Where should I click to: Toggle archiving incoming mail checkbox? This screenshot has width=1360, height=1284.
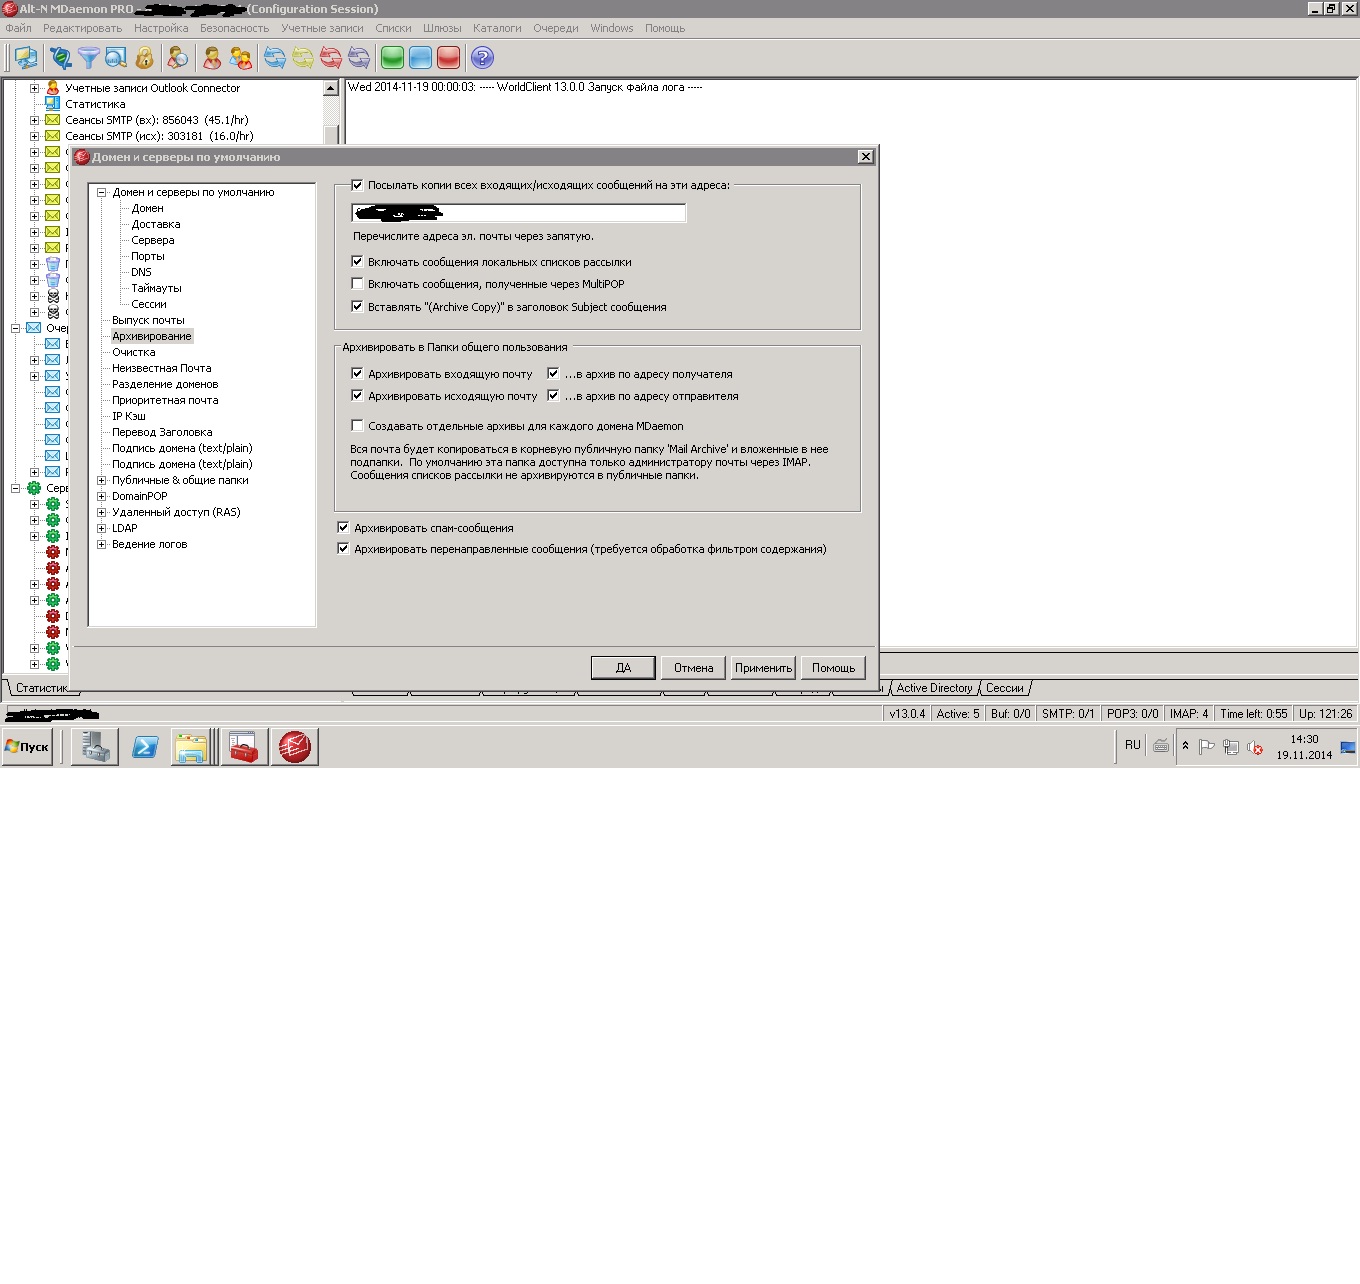click(357, 373)
